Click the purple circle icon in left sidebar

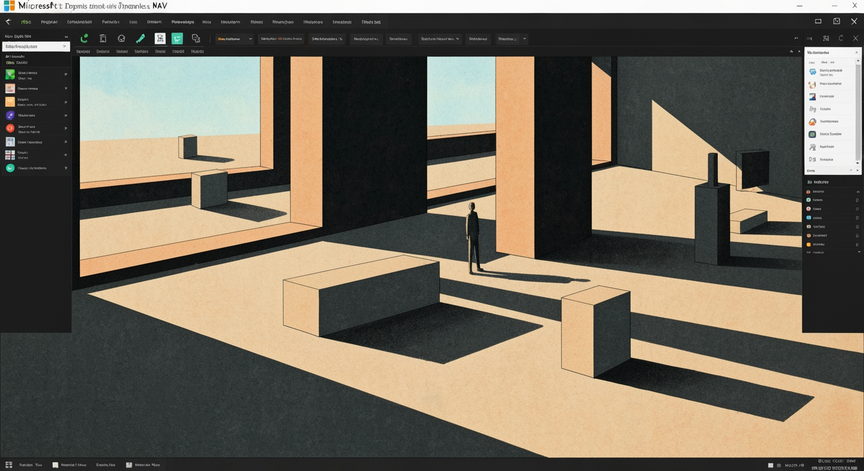(10, 115)
